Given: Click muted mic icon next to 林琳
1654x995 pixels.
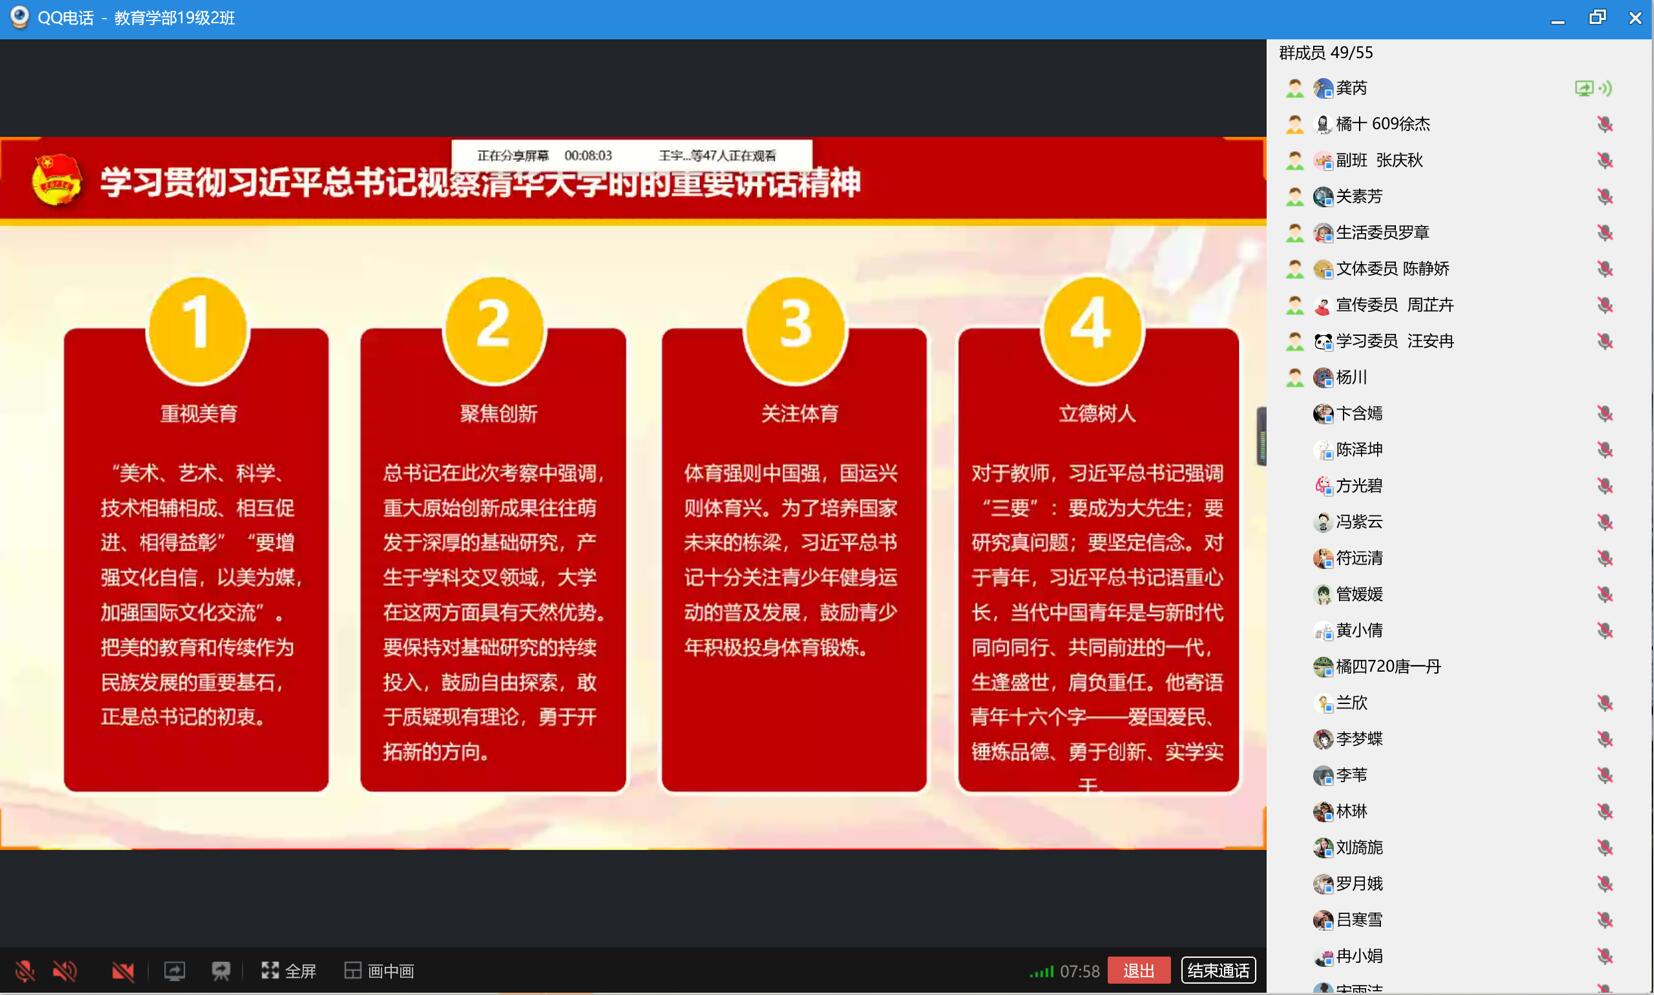Looking at the screenshot, I should coord(1604,812).
